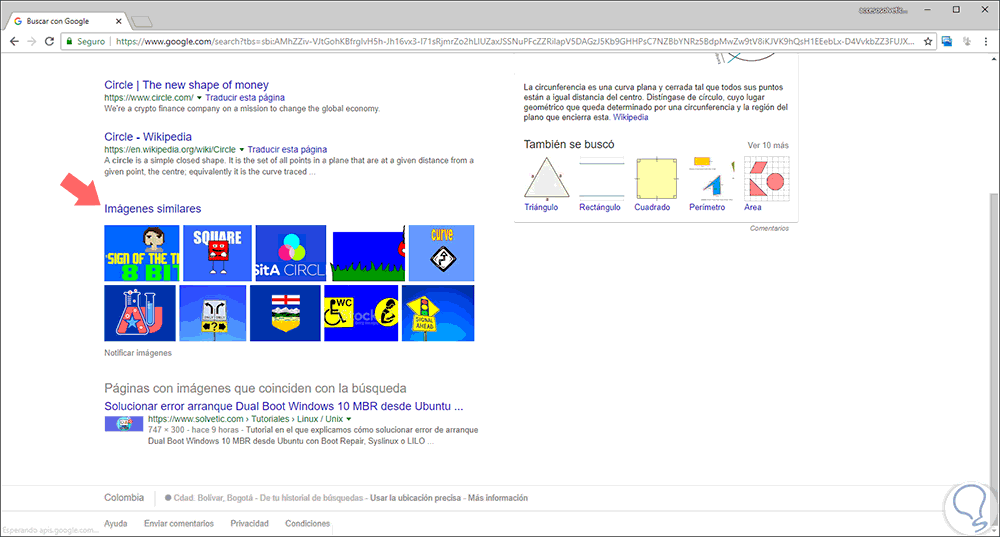Viewport: 1000px width, 537px height.
Task: Select the Rectángulo shape image
Action: [x=601, y=178]
